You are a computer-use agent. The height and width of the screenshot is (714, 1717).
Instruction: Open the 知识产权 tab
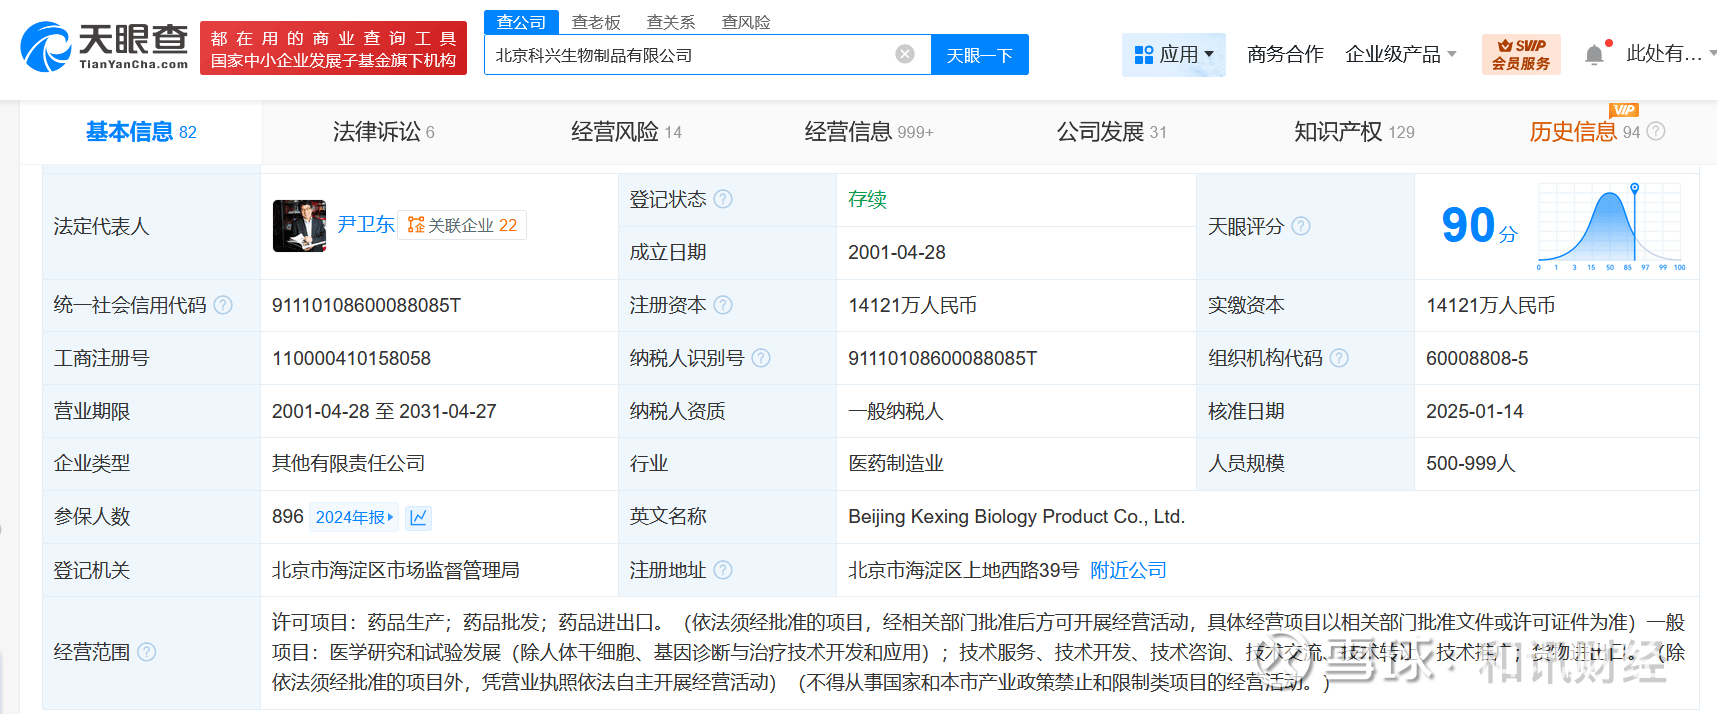click(1353, 131)
